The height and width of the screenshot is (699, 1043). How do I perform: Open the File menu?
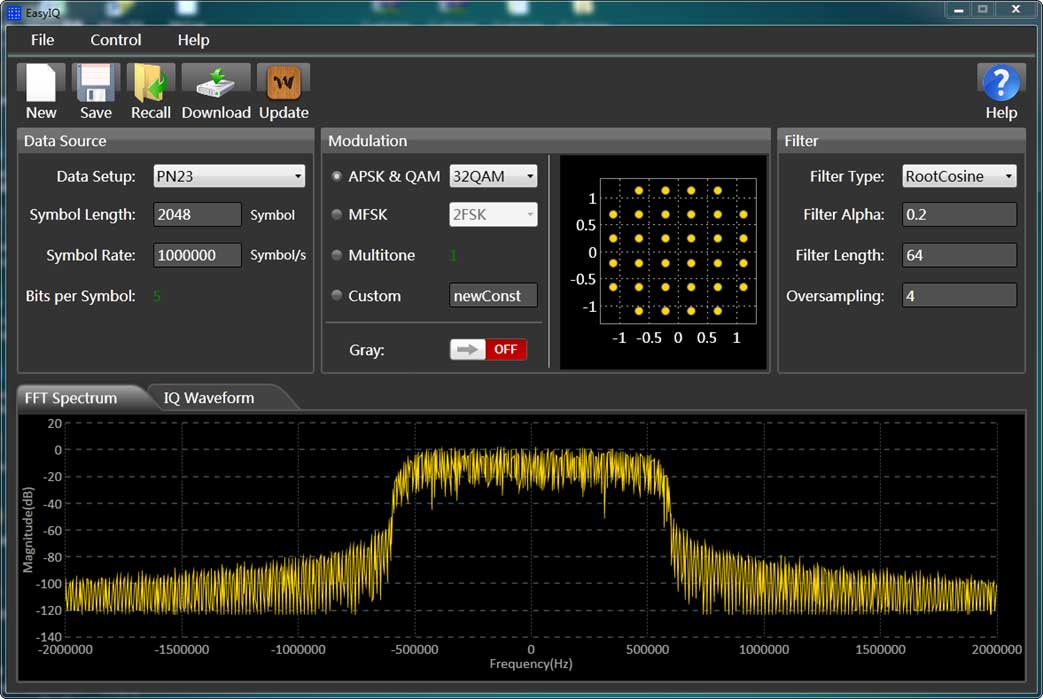pyautogui.click(x=43, y=40)
